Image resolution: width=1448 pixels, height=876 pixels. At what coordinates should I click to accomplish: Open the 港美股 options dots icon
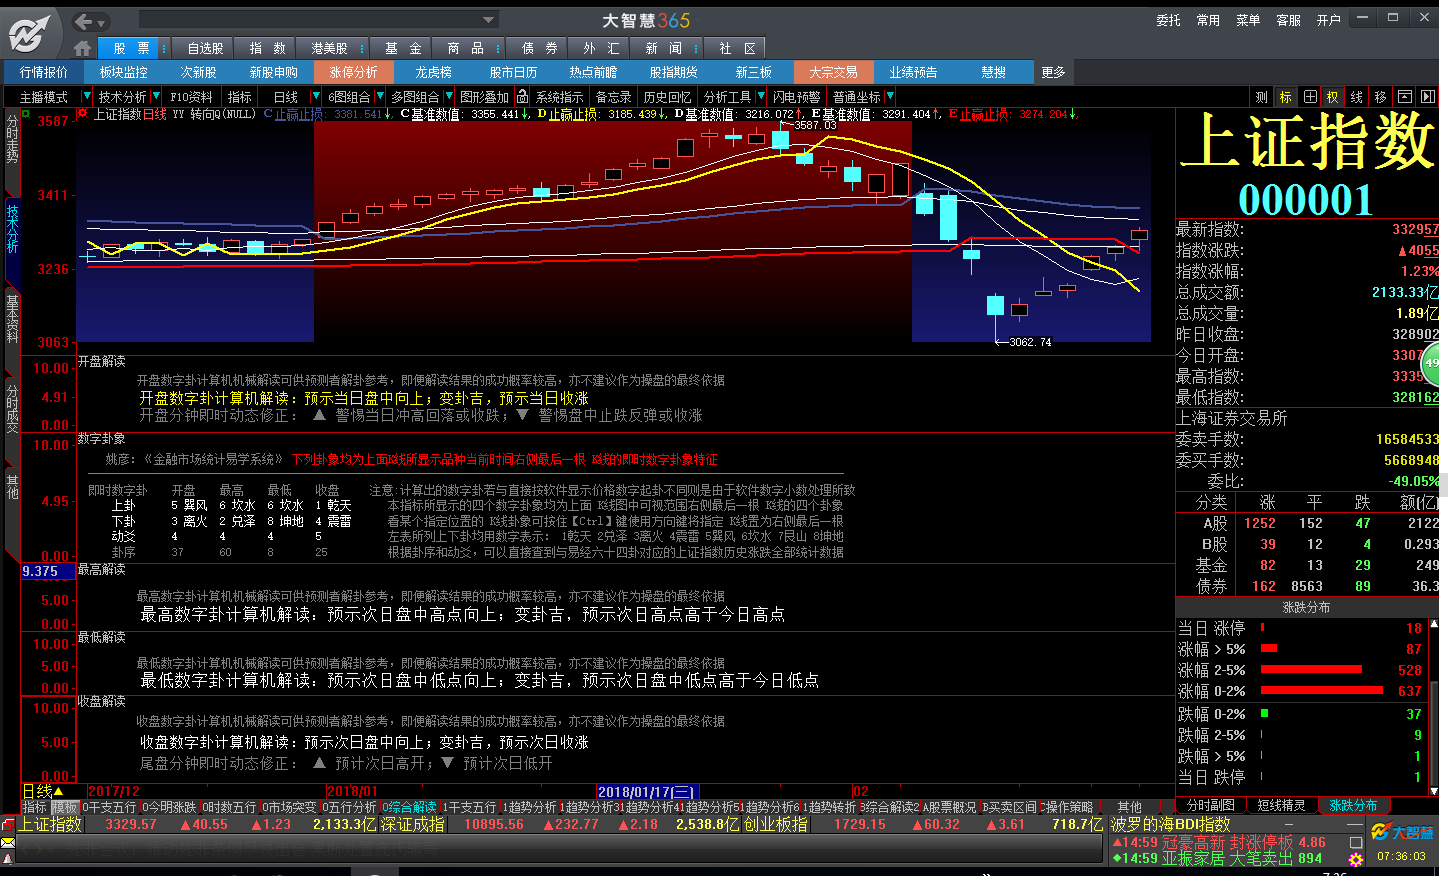tap(362, 48)
